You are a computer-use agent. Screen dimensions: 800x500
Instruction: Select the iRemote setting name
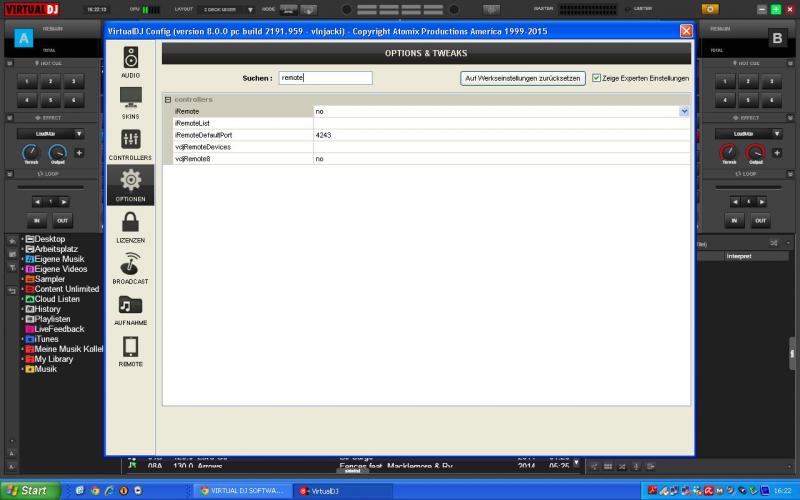point(187,111)
